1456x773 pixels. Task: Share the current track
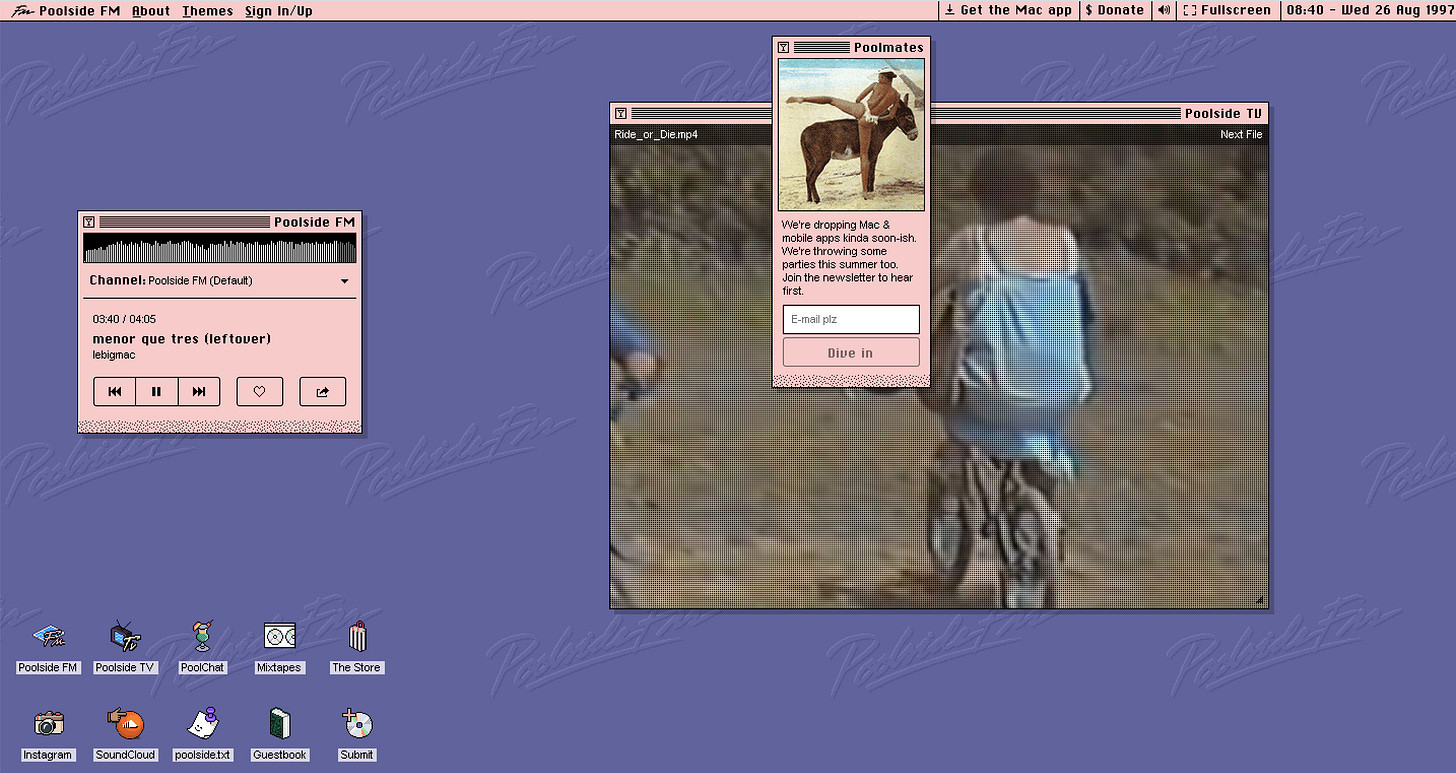[323, 392]
